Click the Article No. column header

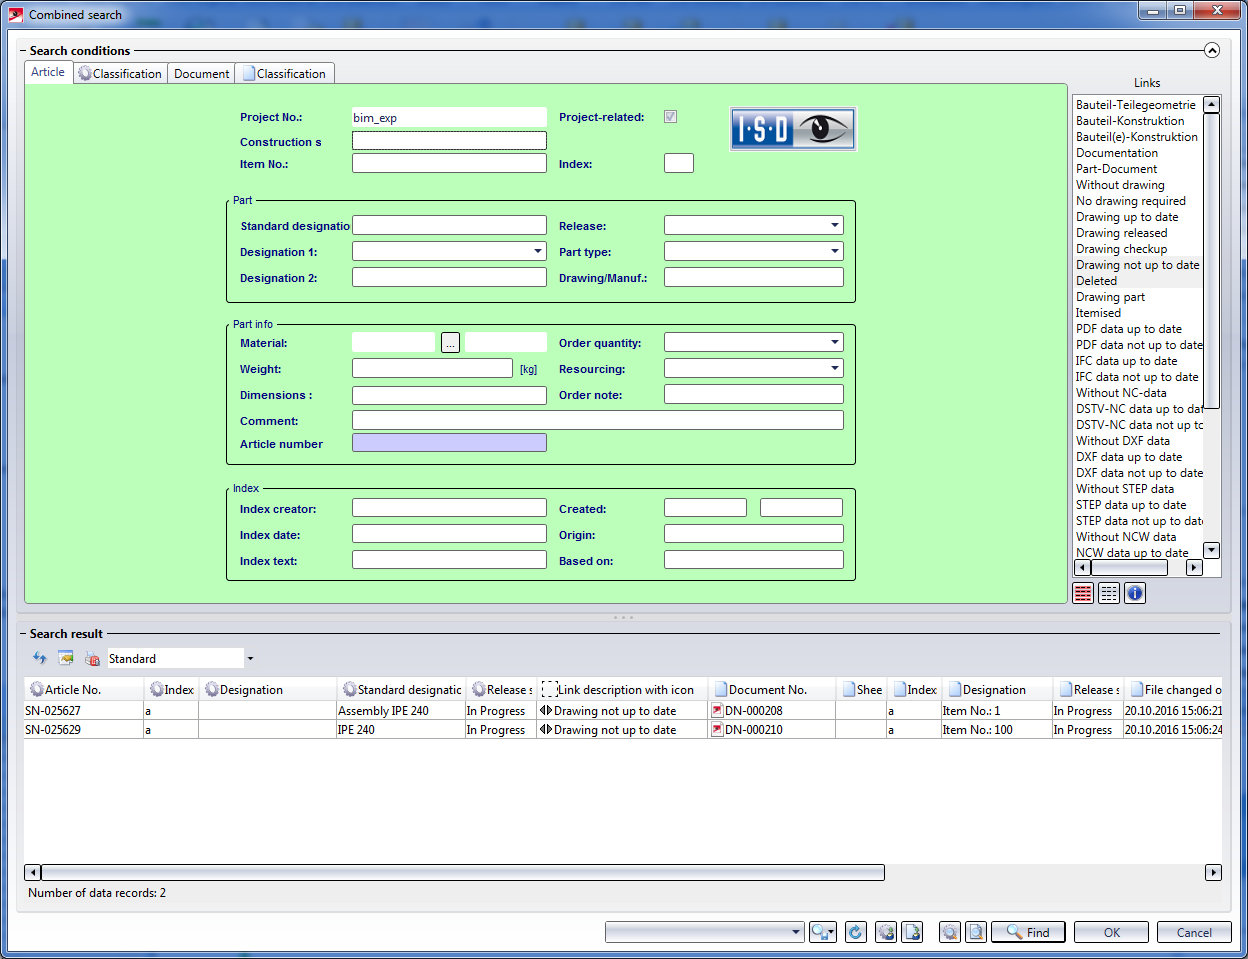(x=85, y=690)
